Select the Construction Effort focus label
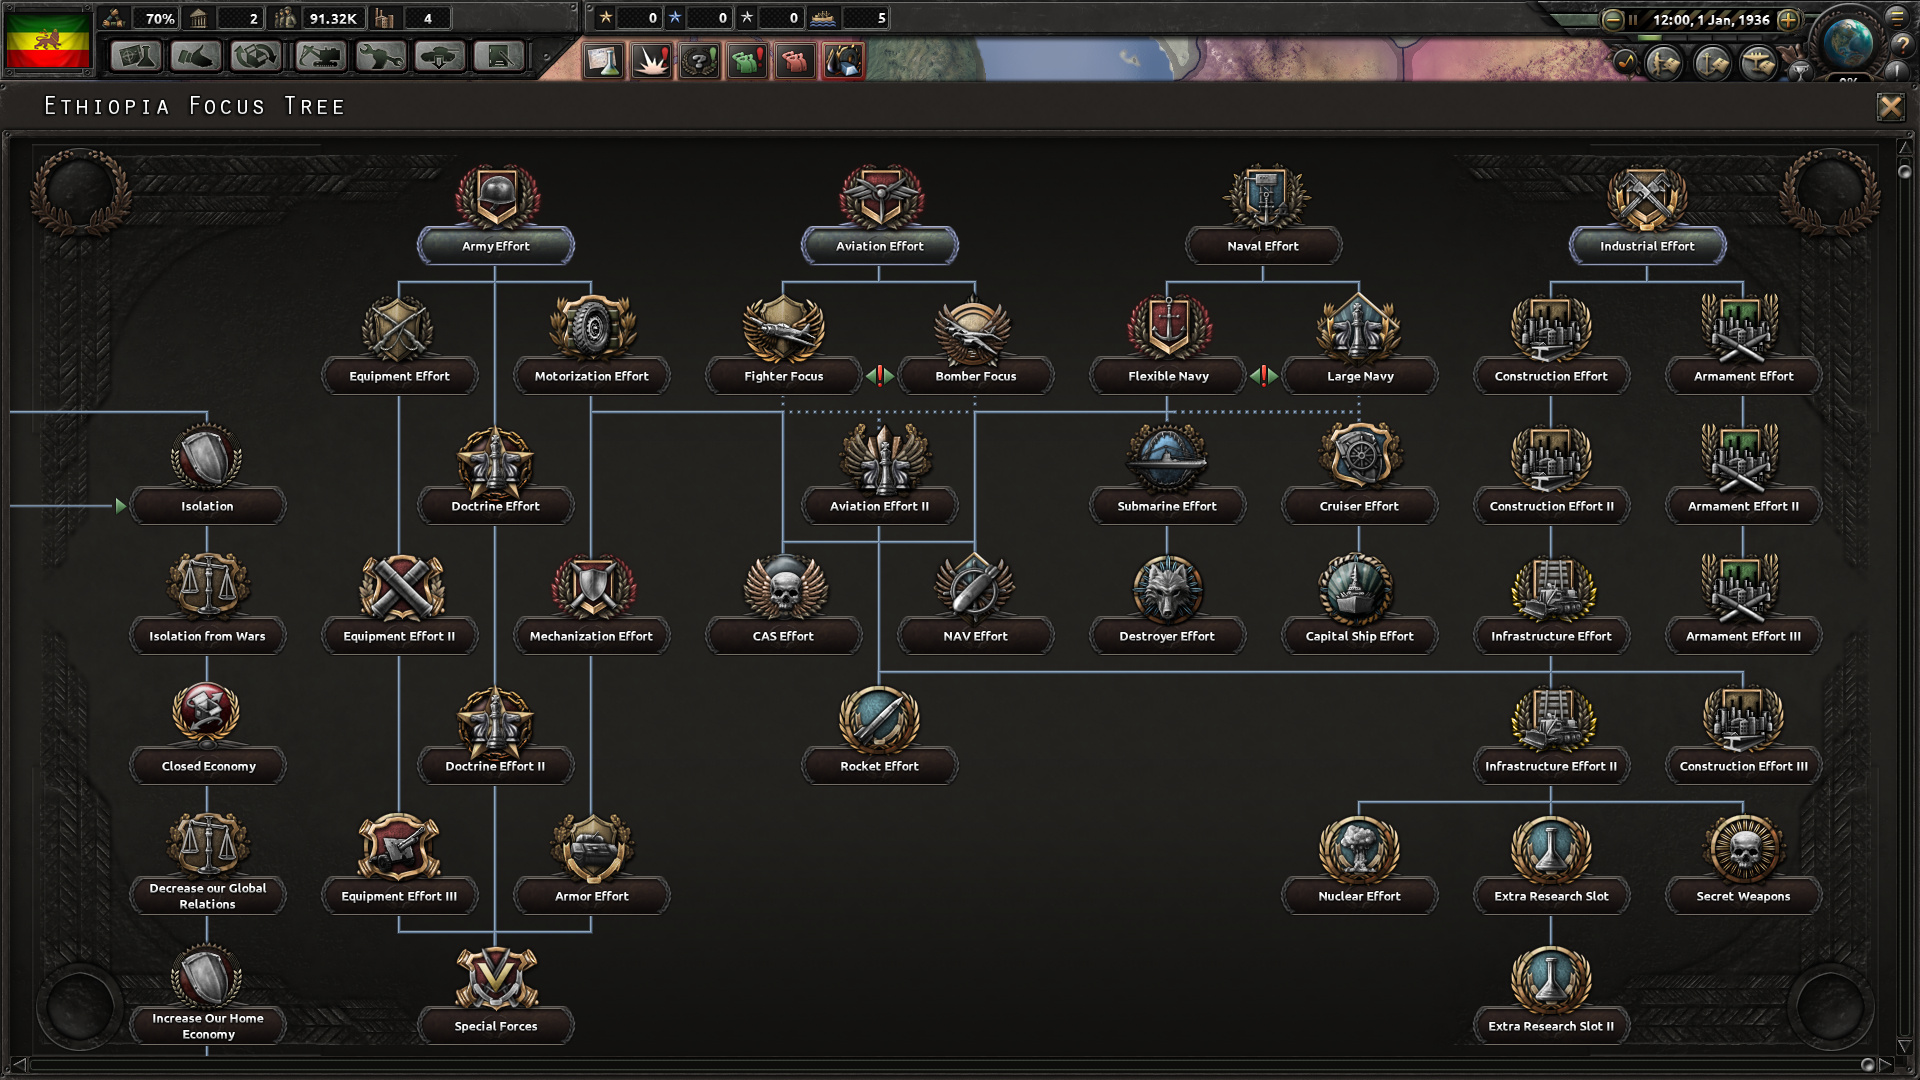The image size is (1920, 1080). [x=1551, y=376]
